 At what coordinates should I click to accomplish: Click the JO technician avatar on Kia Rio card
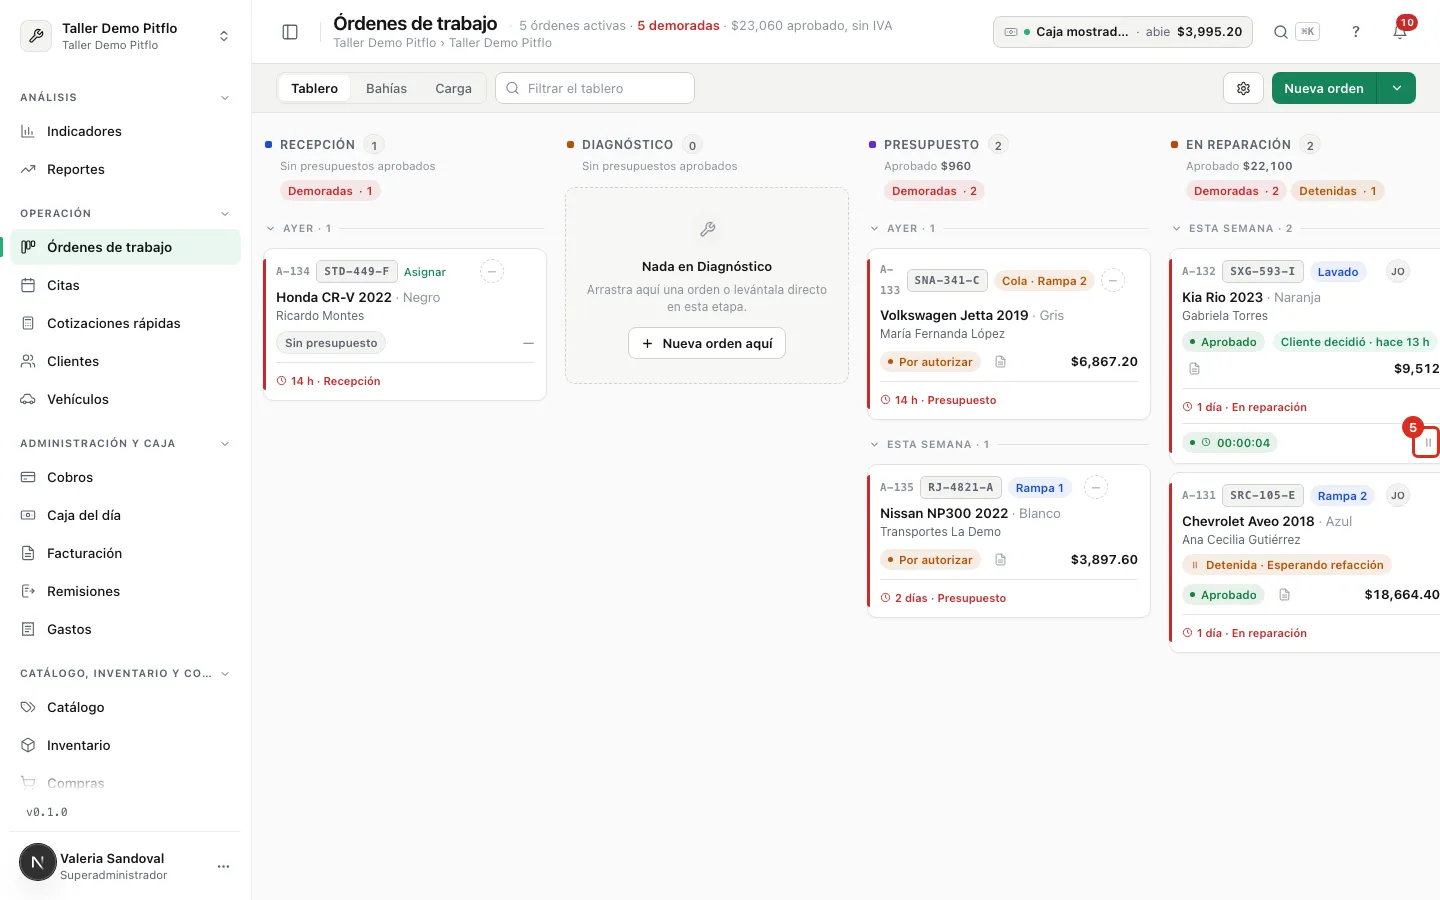[1398, 271]
